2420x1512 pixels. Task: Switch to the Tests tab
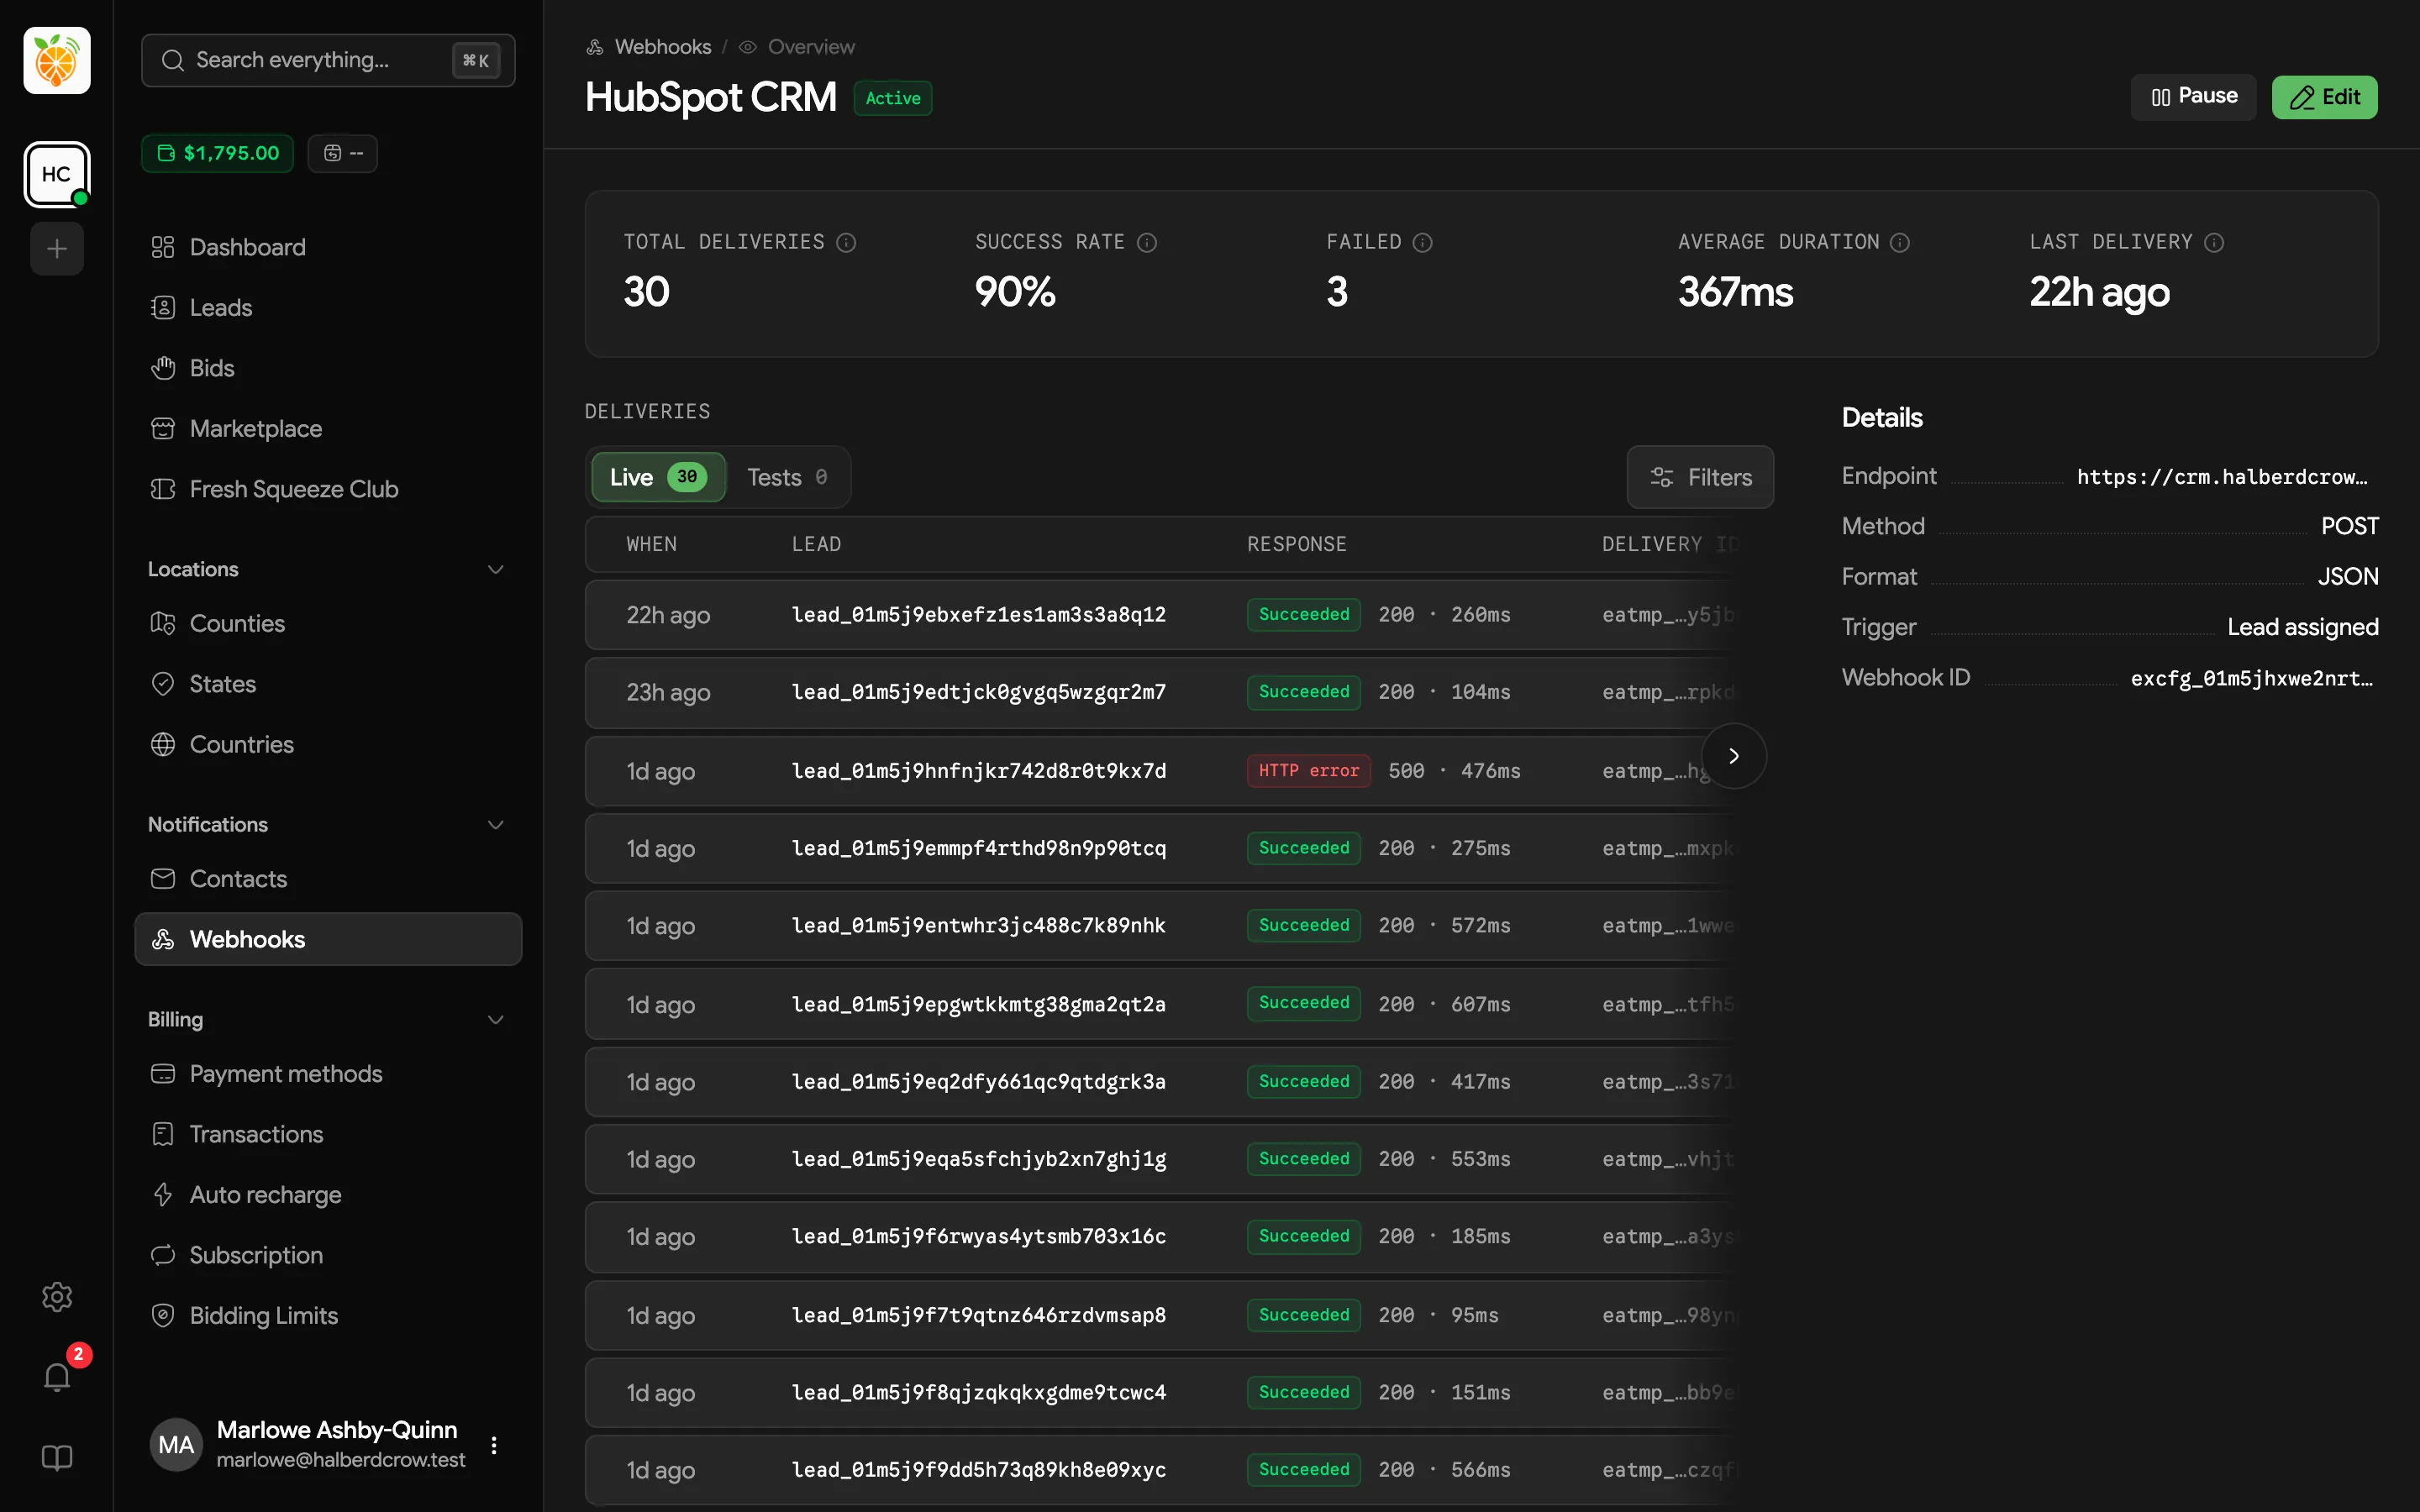coord(787,477)
